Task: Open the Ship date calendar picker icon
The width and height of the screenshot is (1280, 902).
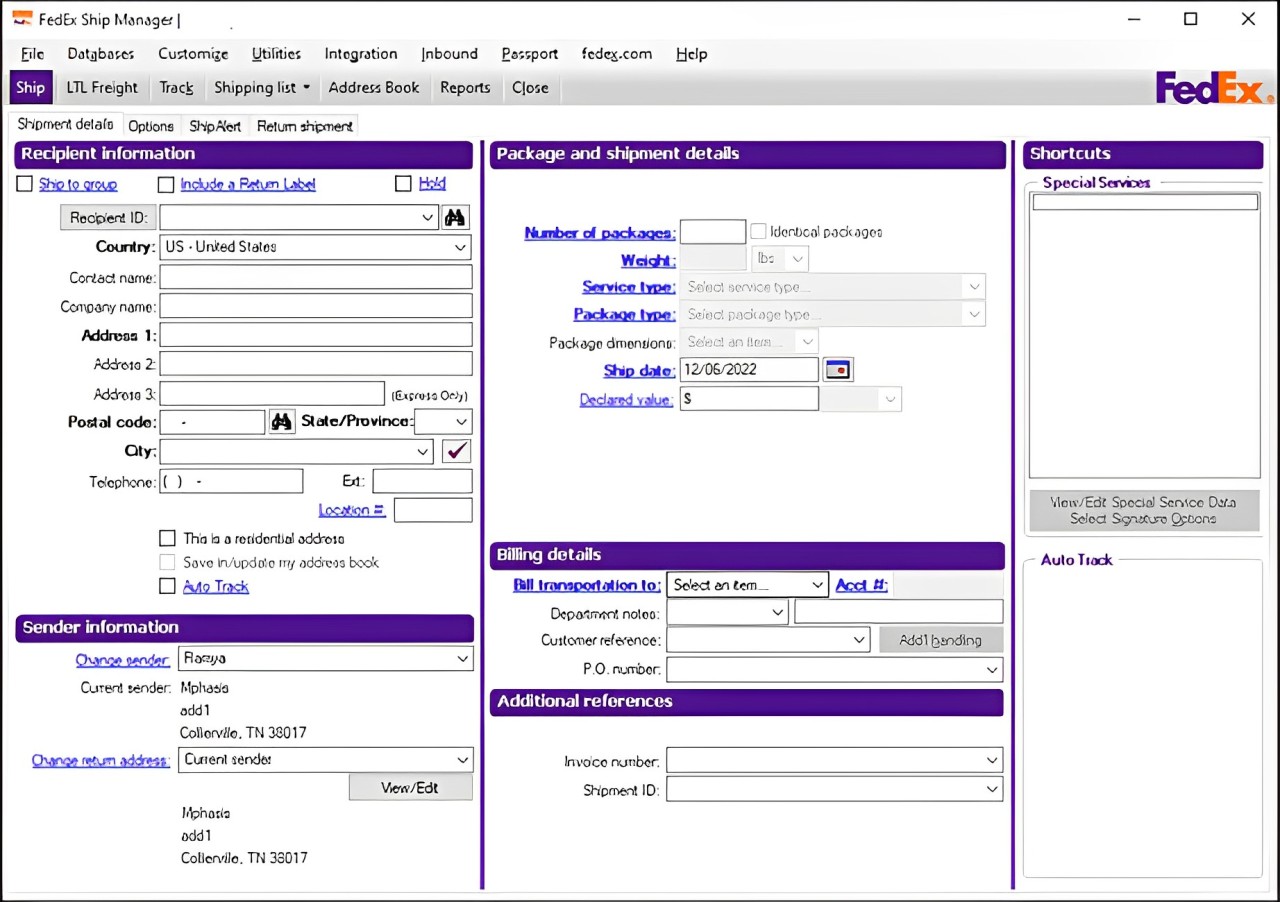Action: pos(838,370)
